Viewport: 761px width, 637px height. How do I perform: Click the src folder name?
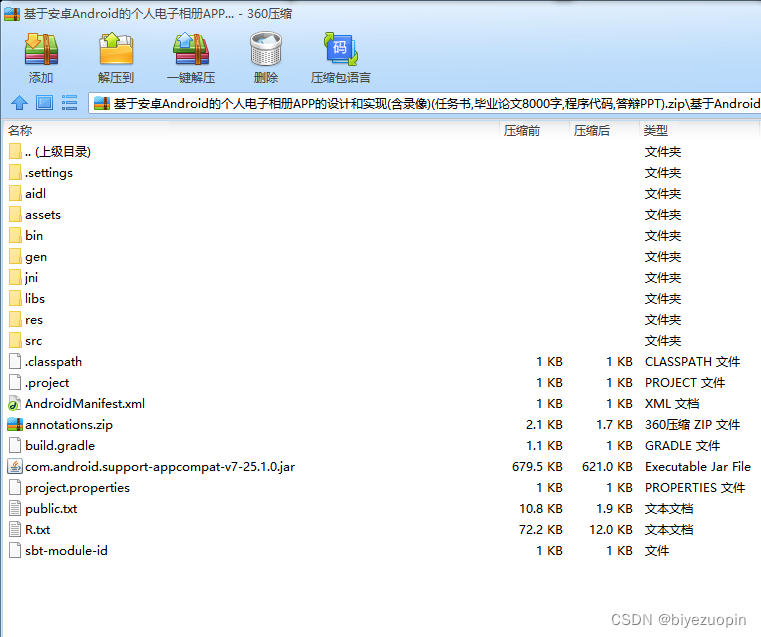(x=33, y=341)
